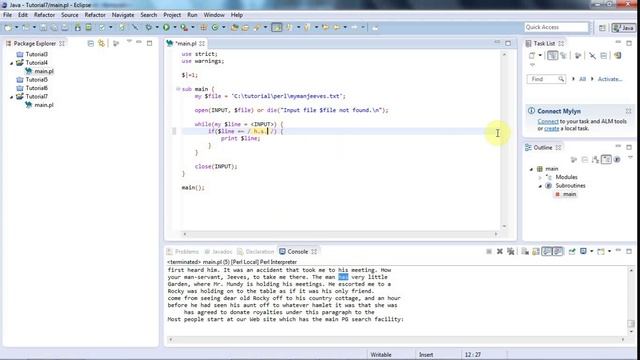Click Collapse All in Package Explorer
Viewport: 640px width, 360px height.
point(91,43)
